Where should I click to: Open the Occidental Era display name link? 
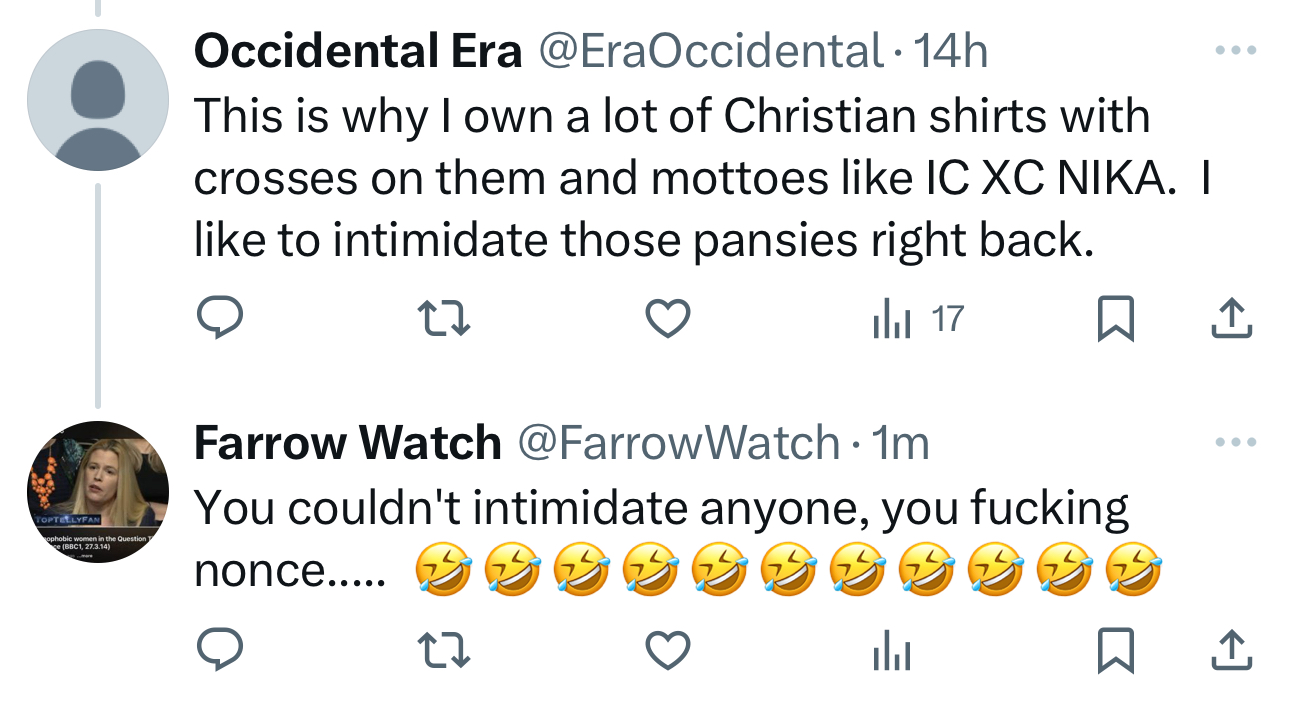coord(358,51)
